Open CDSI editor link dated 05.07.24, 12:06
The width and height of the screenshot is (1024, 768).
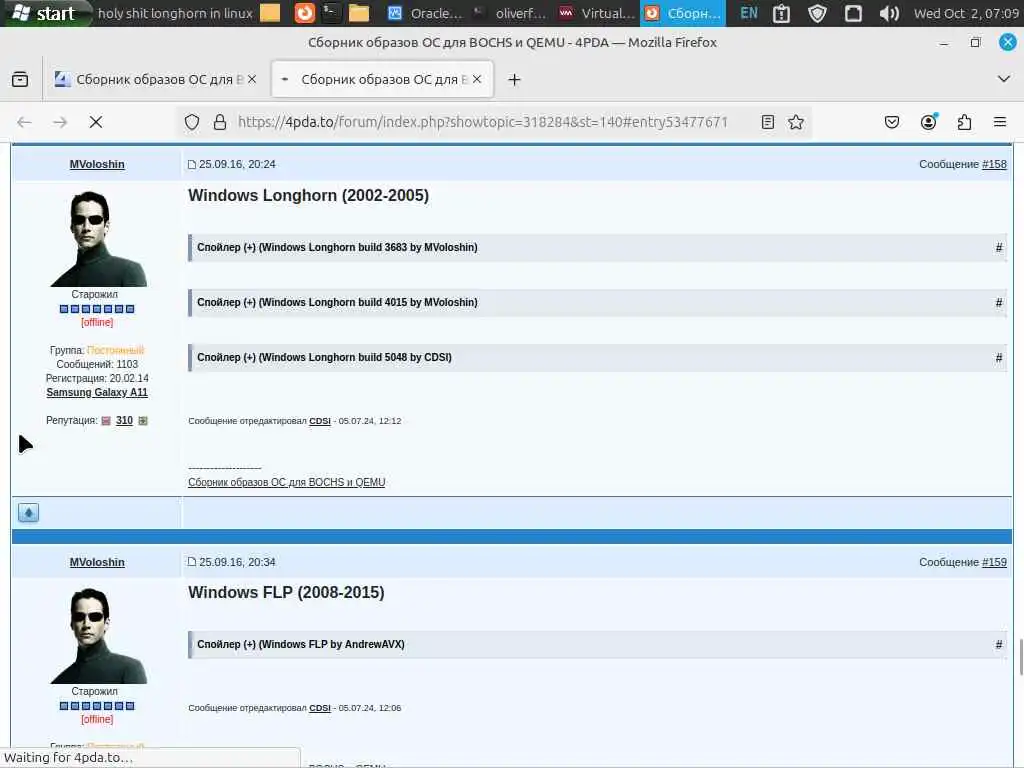pyautogui.click(x=319, y=708)
